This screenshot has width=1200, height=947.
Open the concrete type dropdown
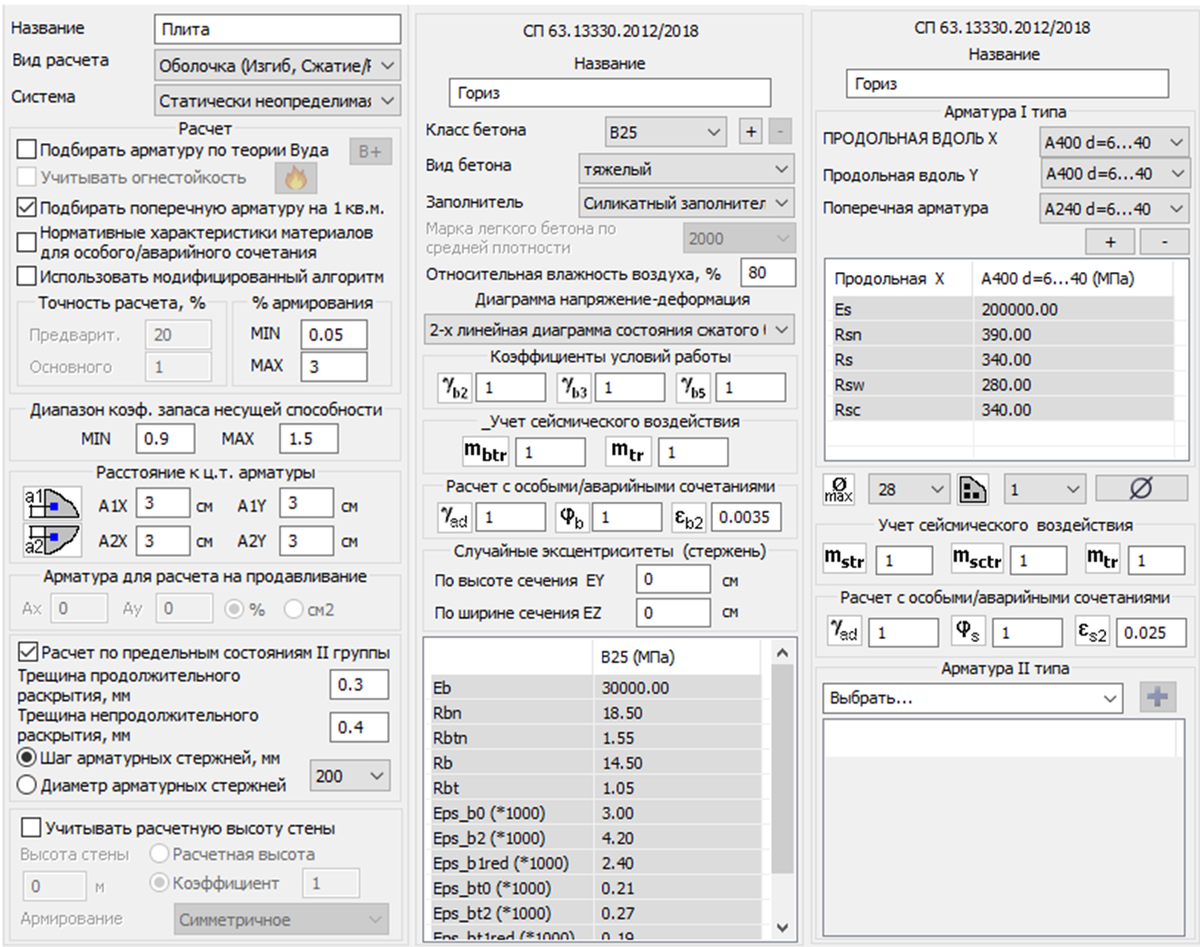pyautogui.click(x=686, y=170)
